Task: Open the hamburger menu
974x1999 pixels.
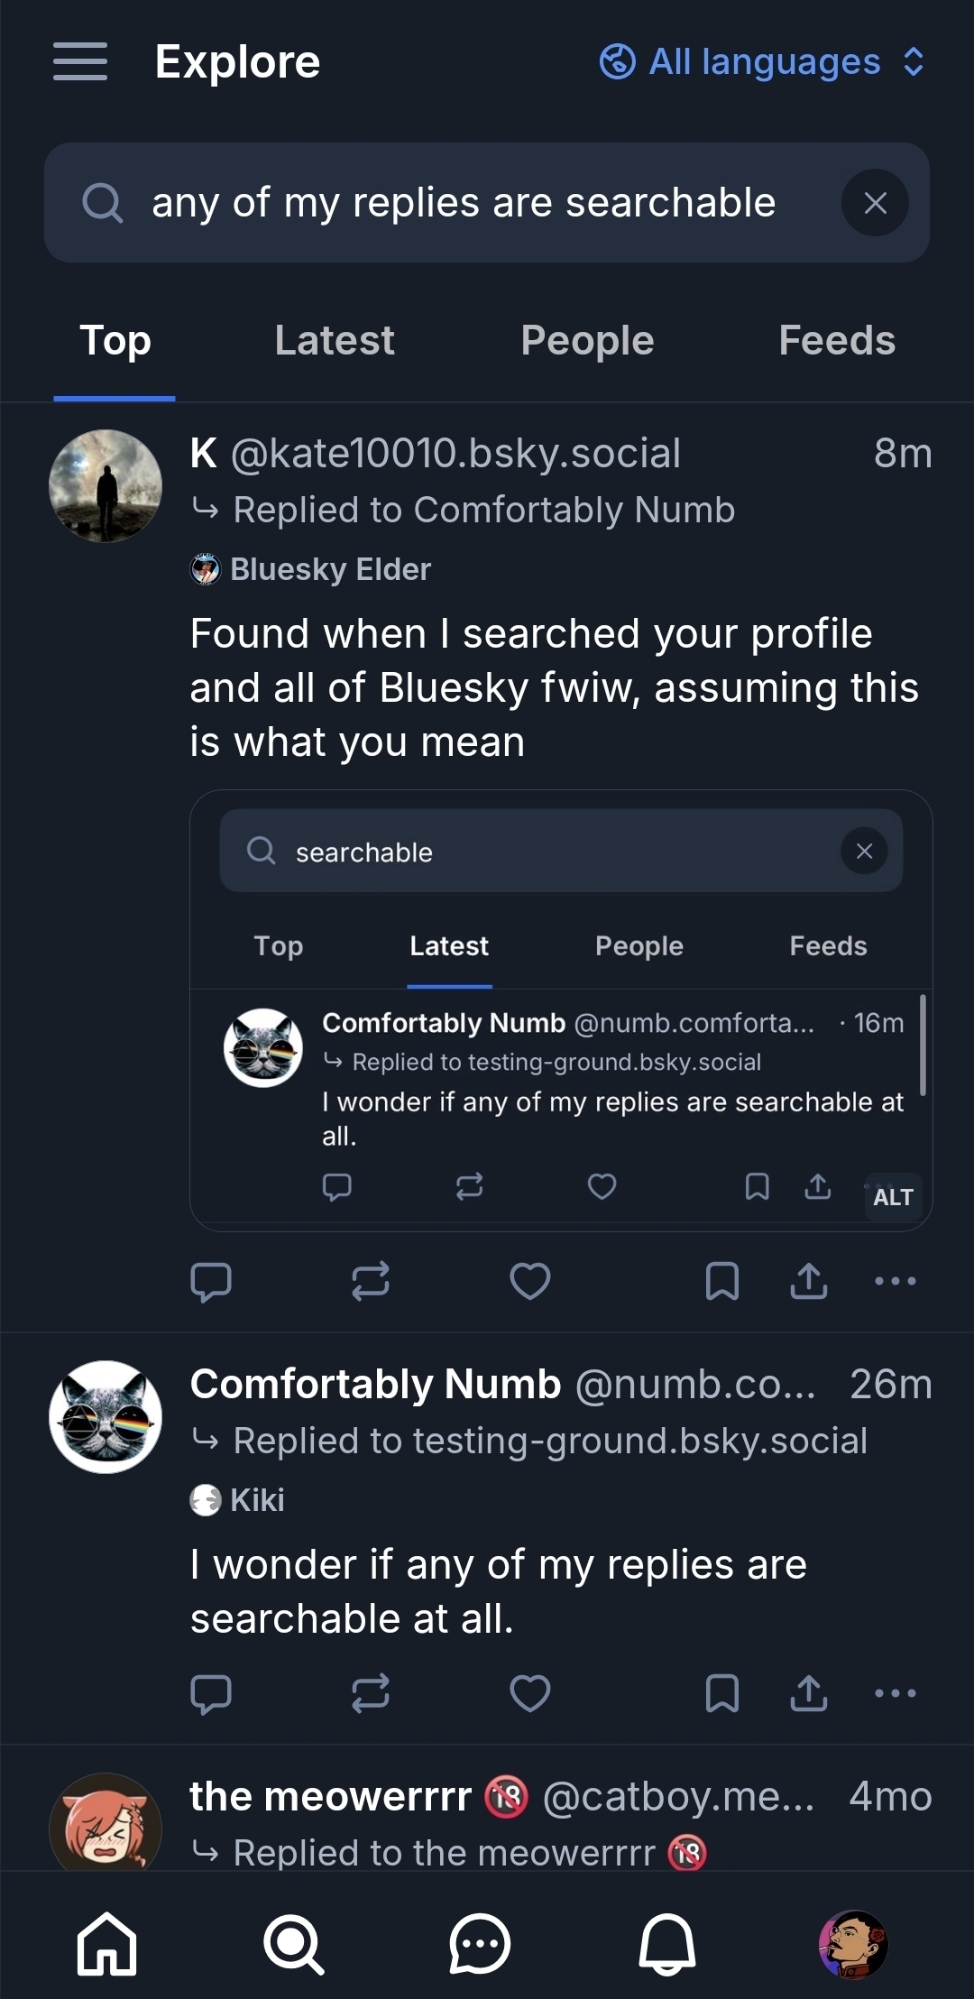Action: (80, 62)
